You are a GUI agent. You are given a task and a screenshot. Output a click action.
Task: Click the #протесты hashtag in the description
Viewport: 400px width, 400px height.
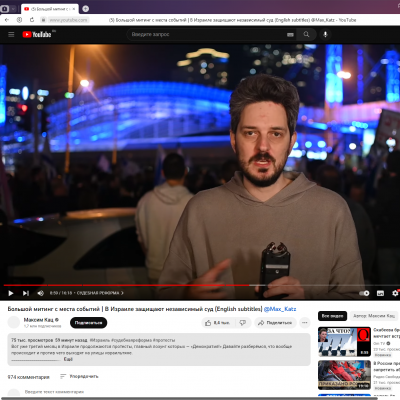point(164,340)
